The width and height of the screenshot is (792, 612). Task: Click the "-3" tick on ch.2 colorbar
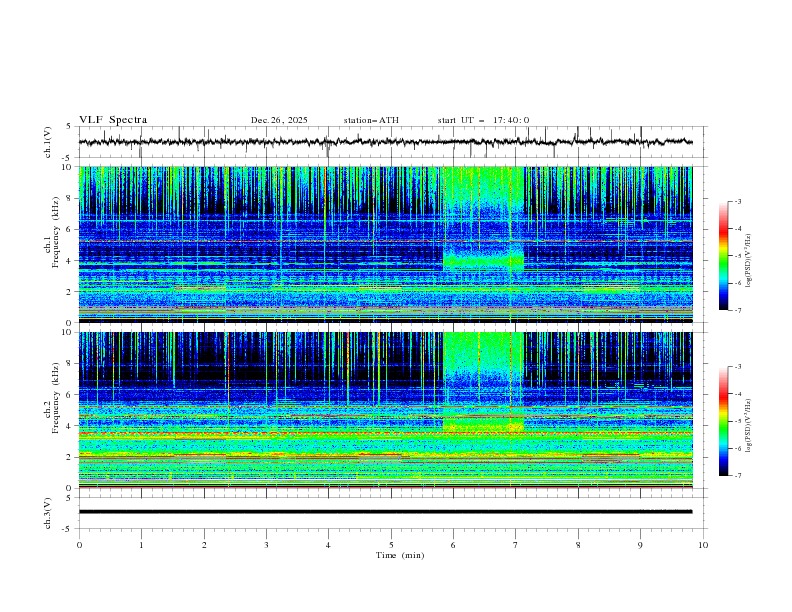(738, 367)
